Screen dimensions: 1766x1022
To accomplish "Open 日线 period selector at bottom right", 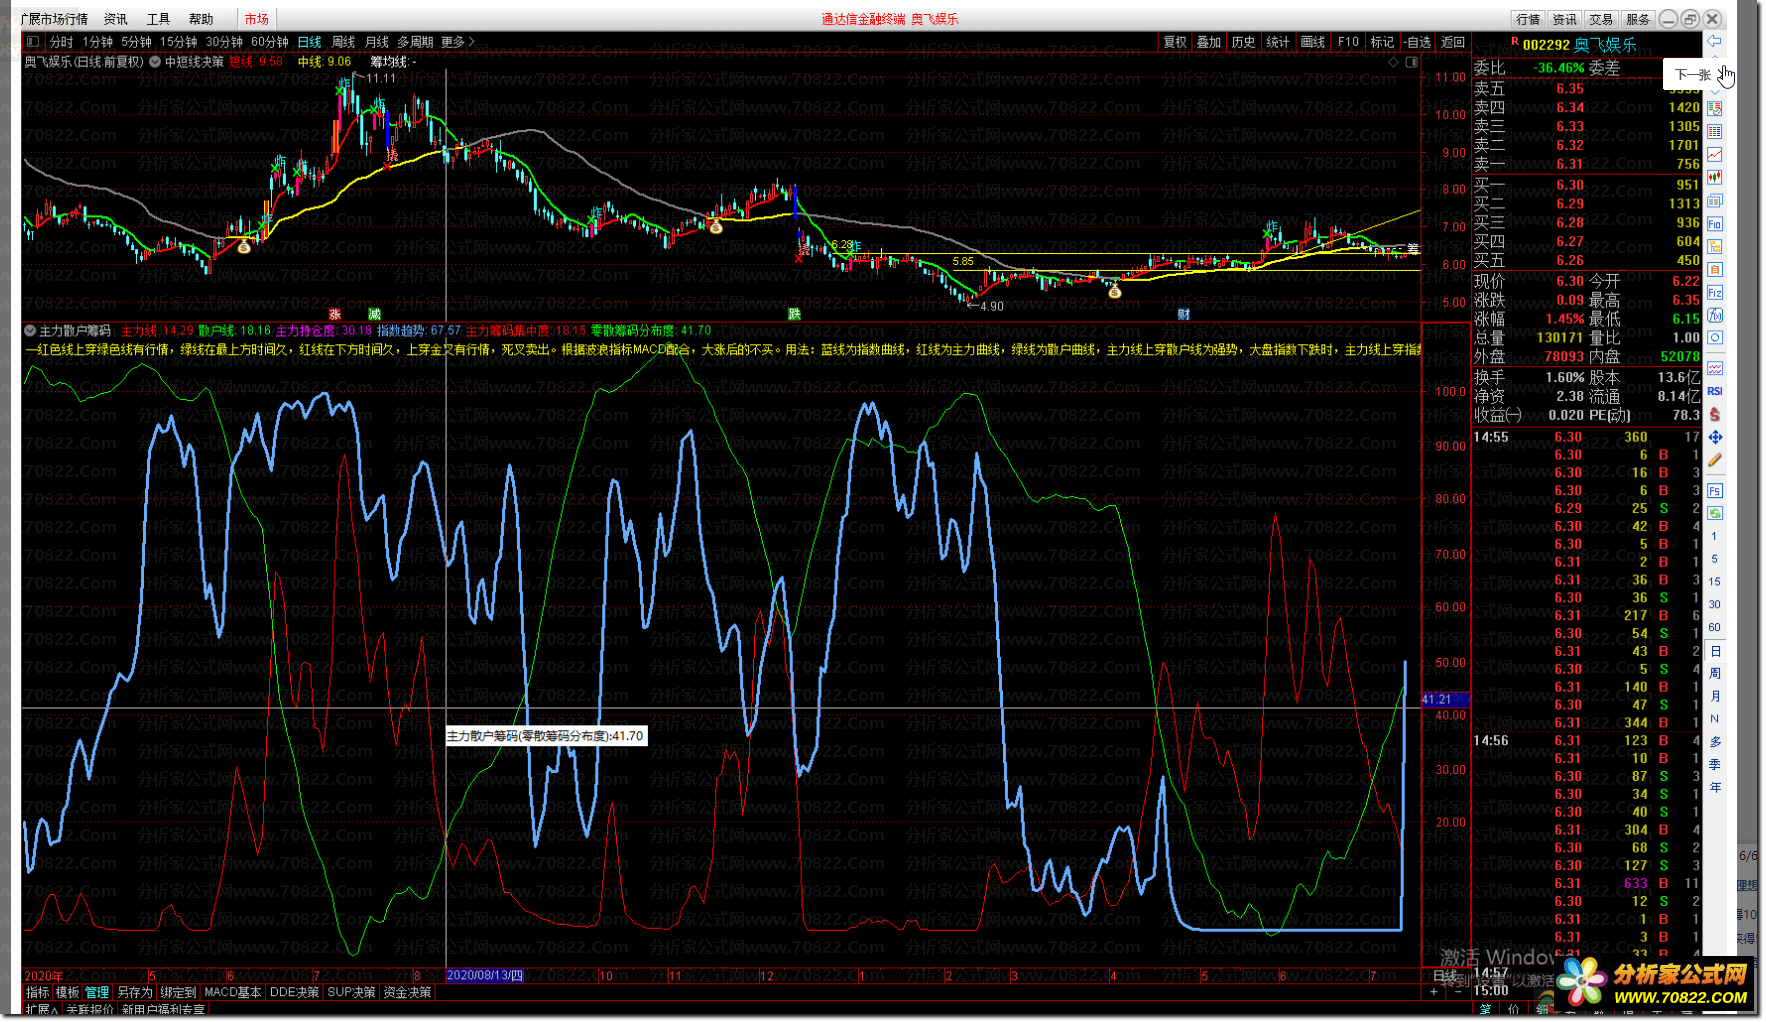I will (x=1445, y=976).
